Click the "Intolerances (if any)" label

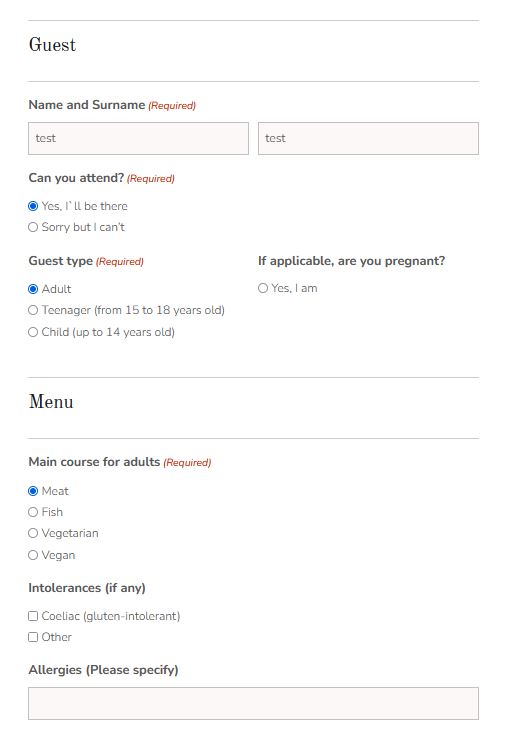(x=87, y=588)
